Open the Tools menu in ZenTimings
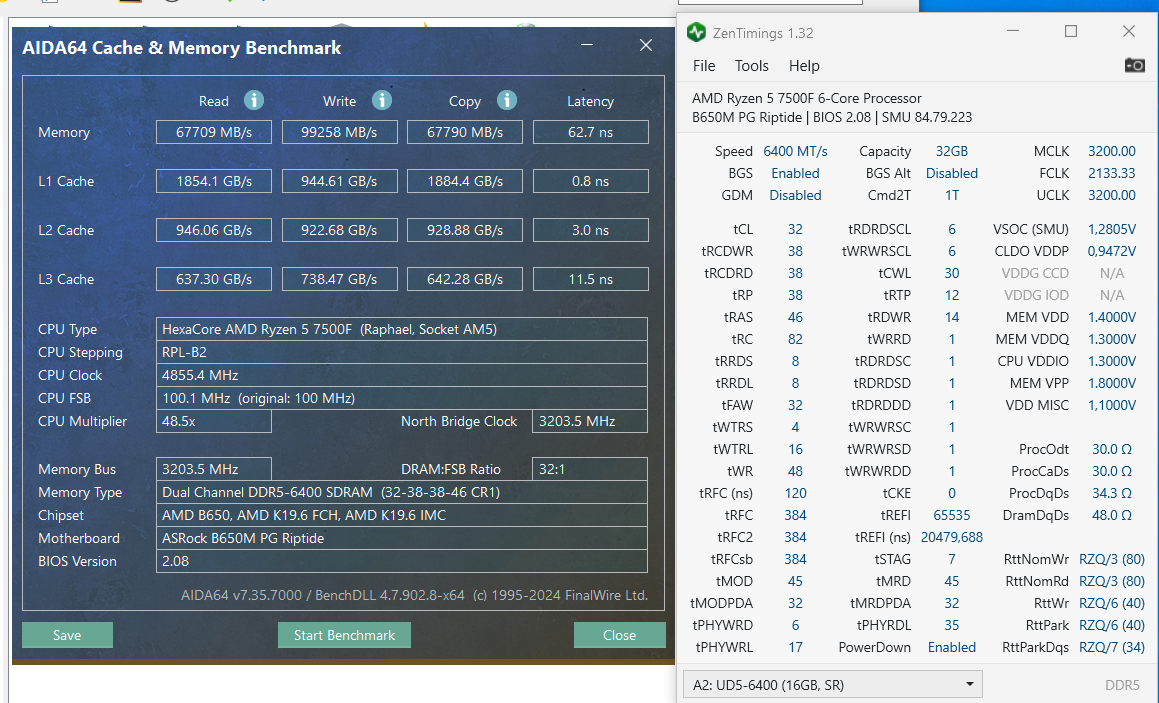The height and width of the screenshot is (703, 1159). pos(752,66)
